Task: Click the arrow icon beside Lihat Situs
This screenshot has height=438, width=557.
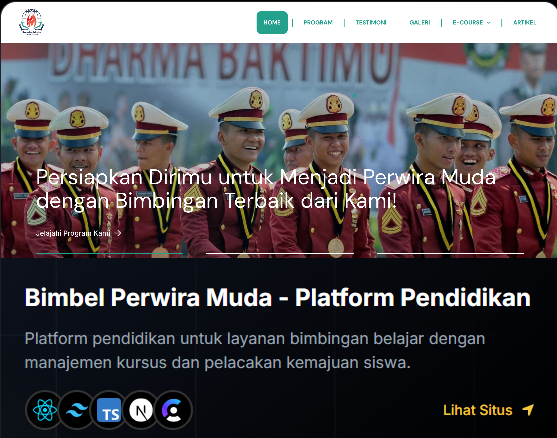Action: tap(528, 410)
